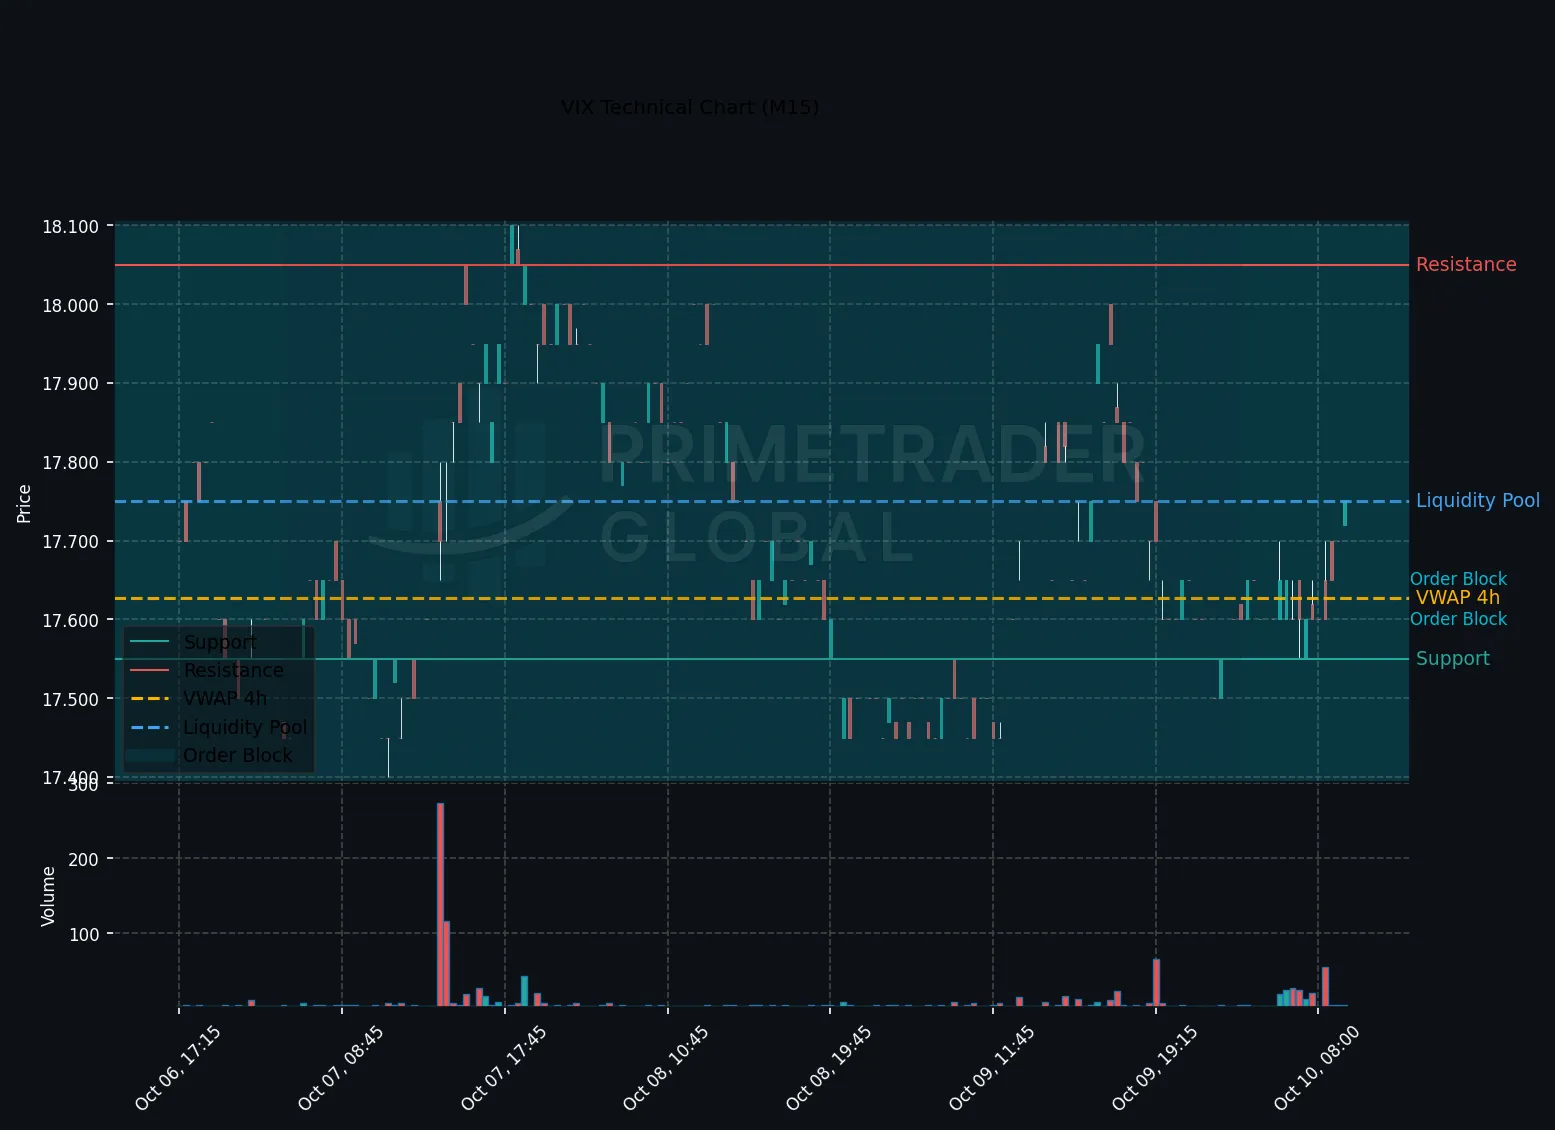Click the Order Block color swatch in legend
Viewport: 1555px width, 1130px height.
pyautogui.click(x=150, y=755)
